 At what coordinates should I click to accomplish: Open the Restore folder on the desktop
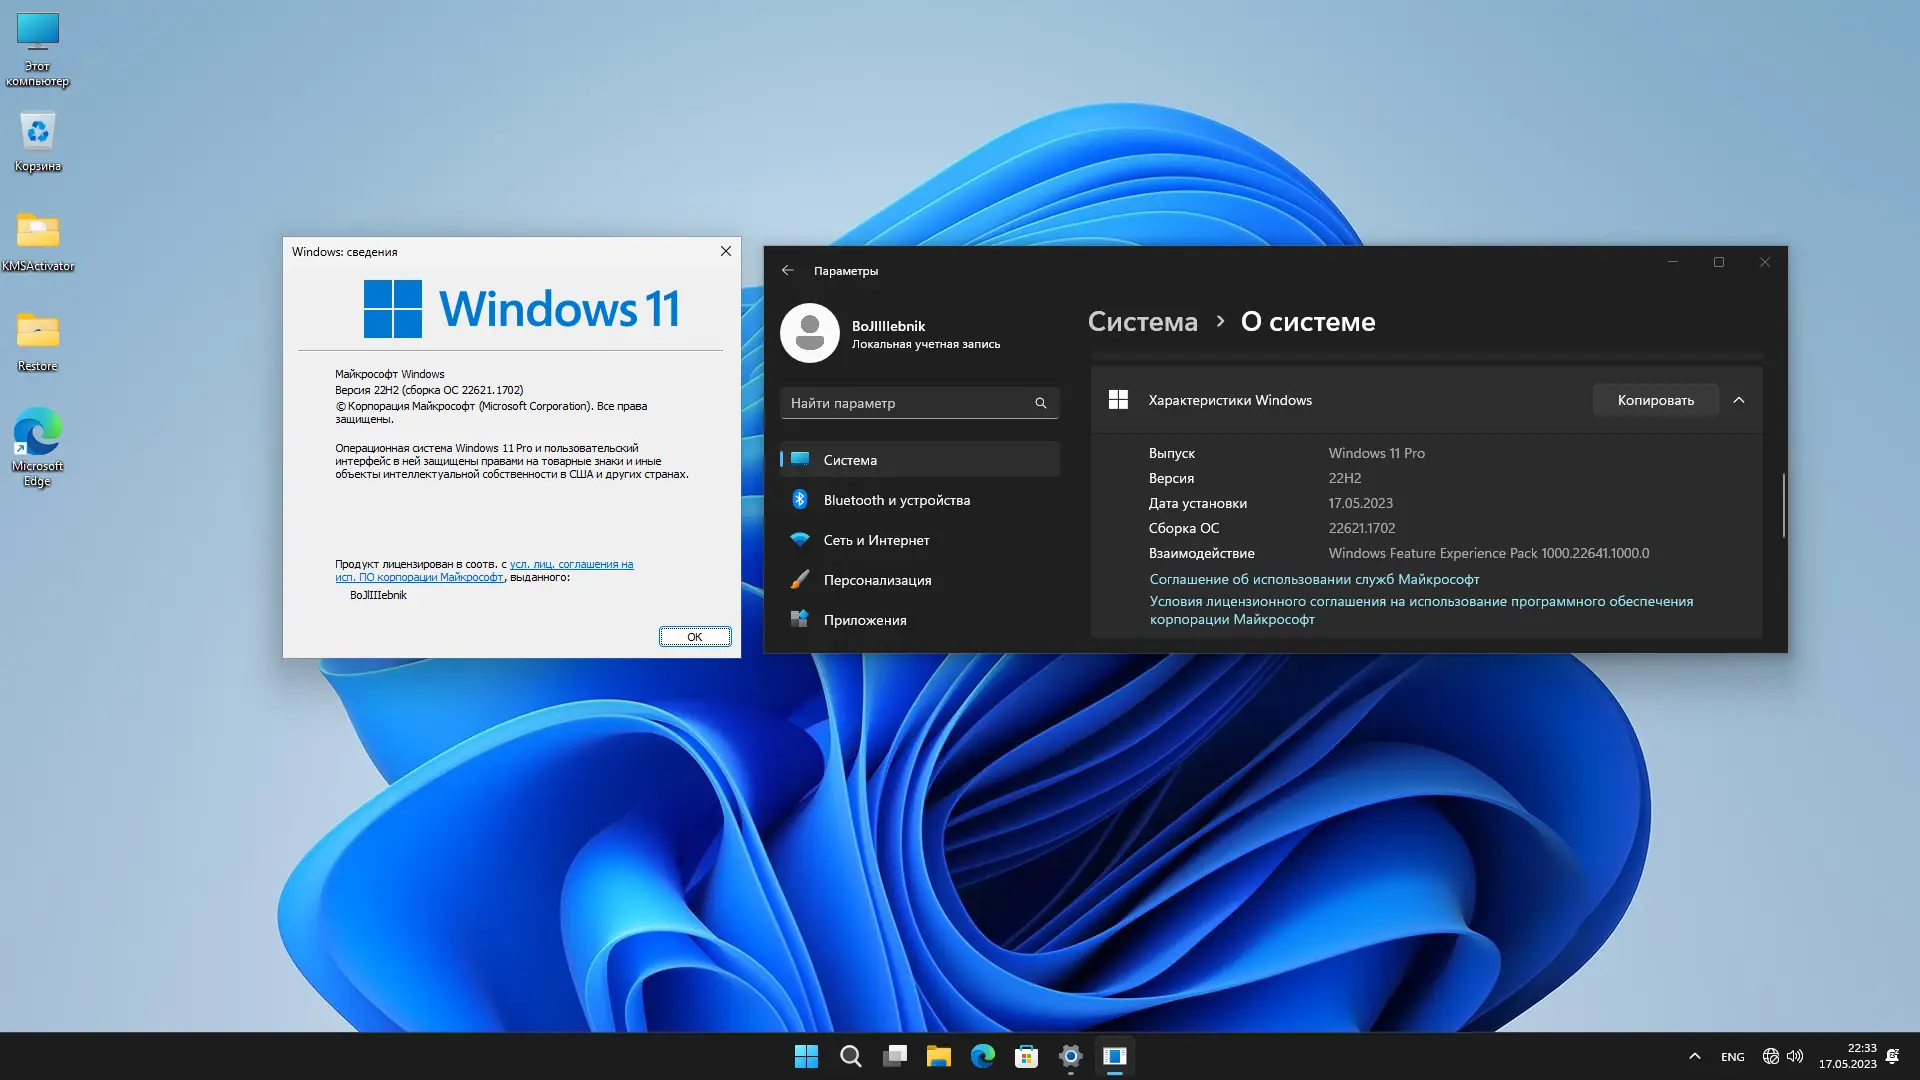(x=38, y=332)
